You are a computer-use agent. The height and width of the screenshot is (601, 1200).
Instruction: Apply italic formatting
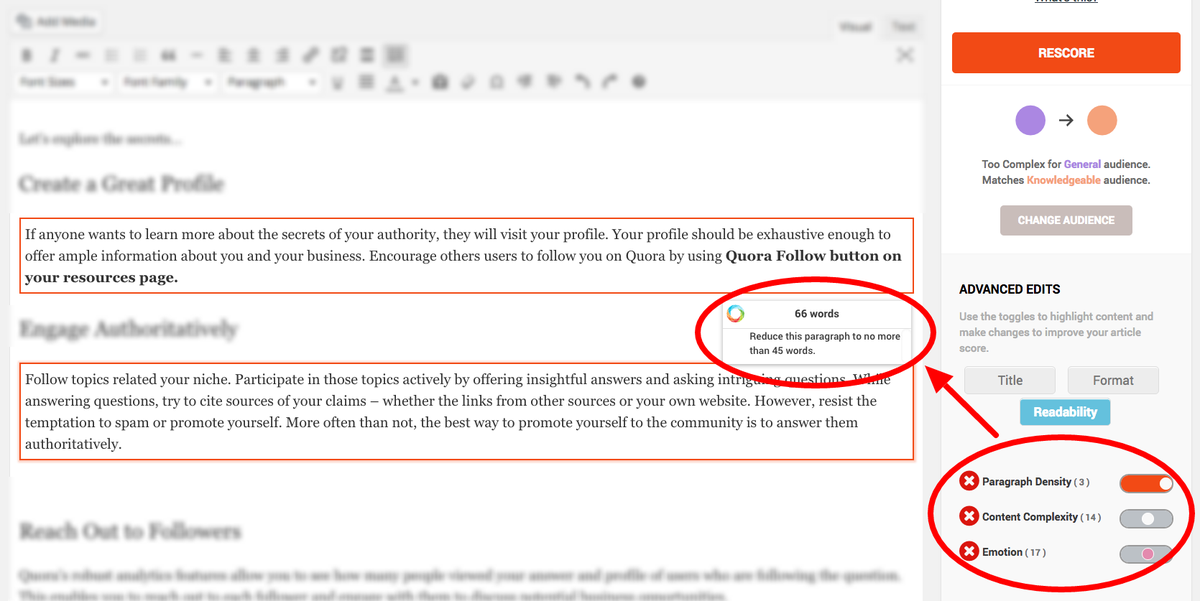click(x=55, y=55)
